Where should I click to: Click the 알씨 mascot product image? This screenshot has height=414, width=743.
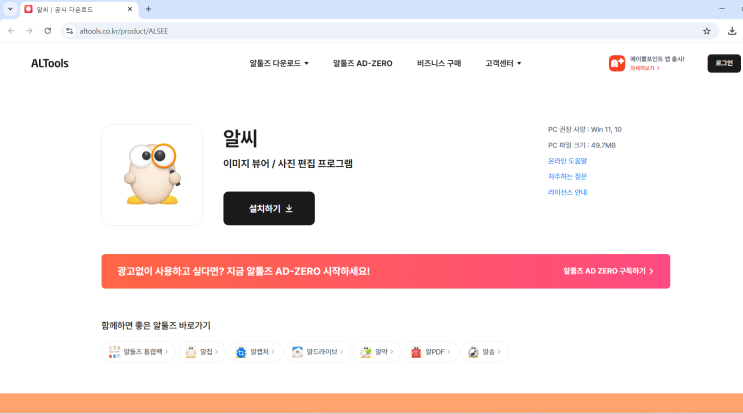152,175
